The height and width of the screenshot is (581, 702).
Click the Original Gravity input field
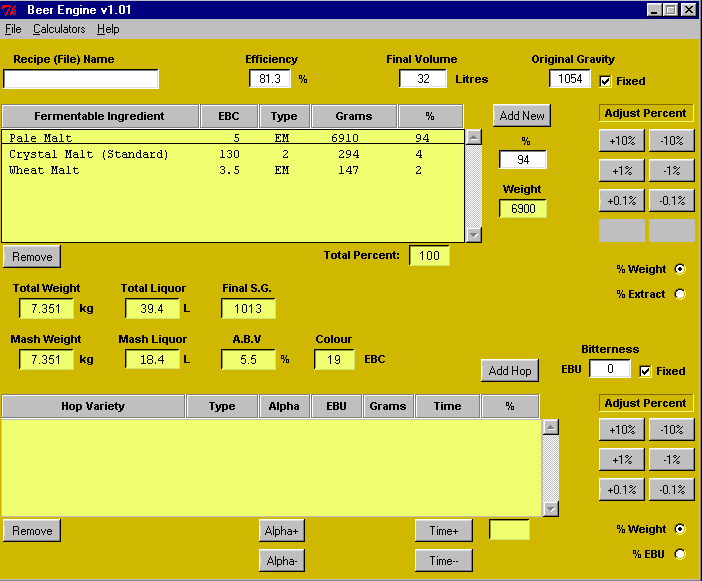click(569, 79)
